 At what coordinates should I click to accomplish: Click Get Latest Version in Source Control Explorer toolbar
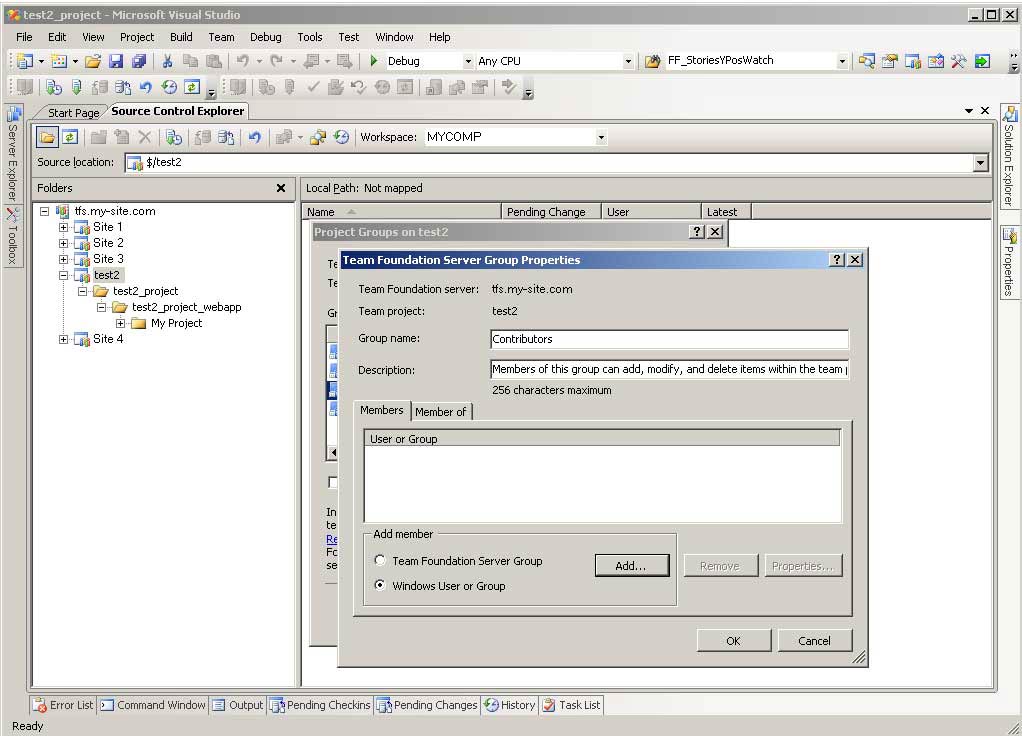[x=173, y=137]
